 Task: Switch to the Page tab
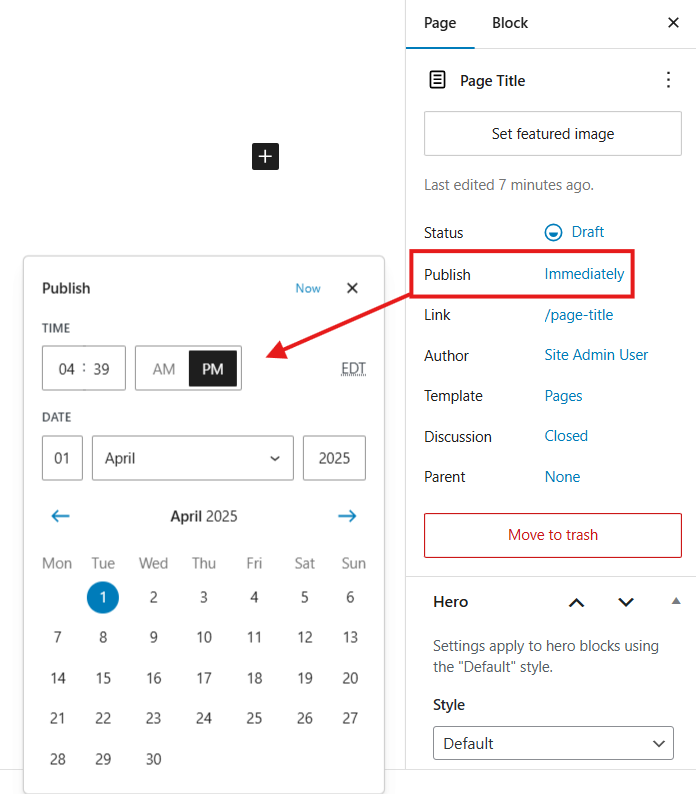click(440, 23)
